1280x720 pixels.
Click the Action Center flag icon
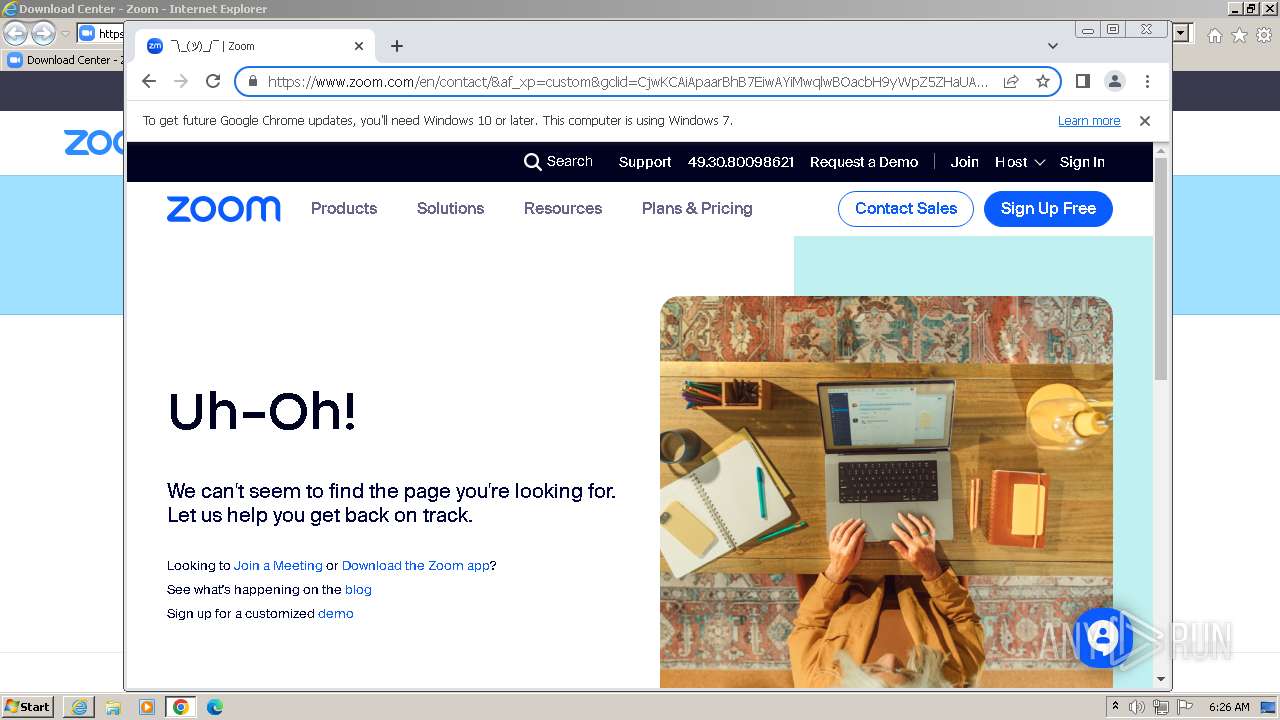click(x=1184, y=707)
